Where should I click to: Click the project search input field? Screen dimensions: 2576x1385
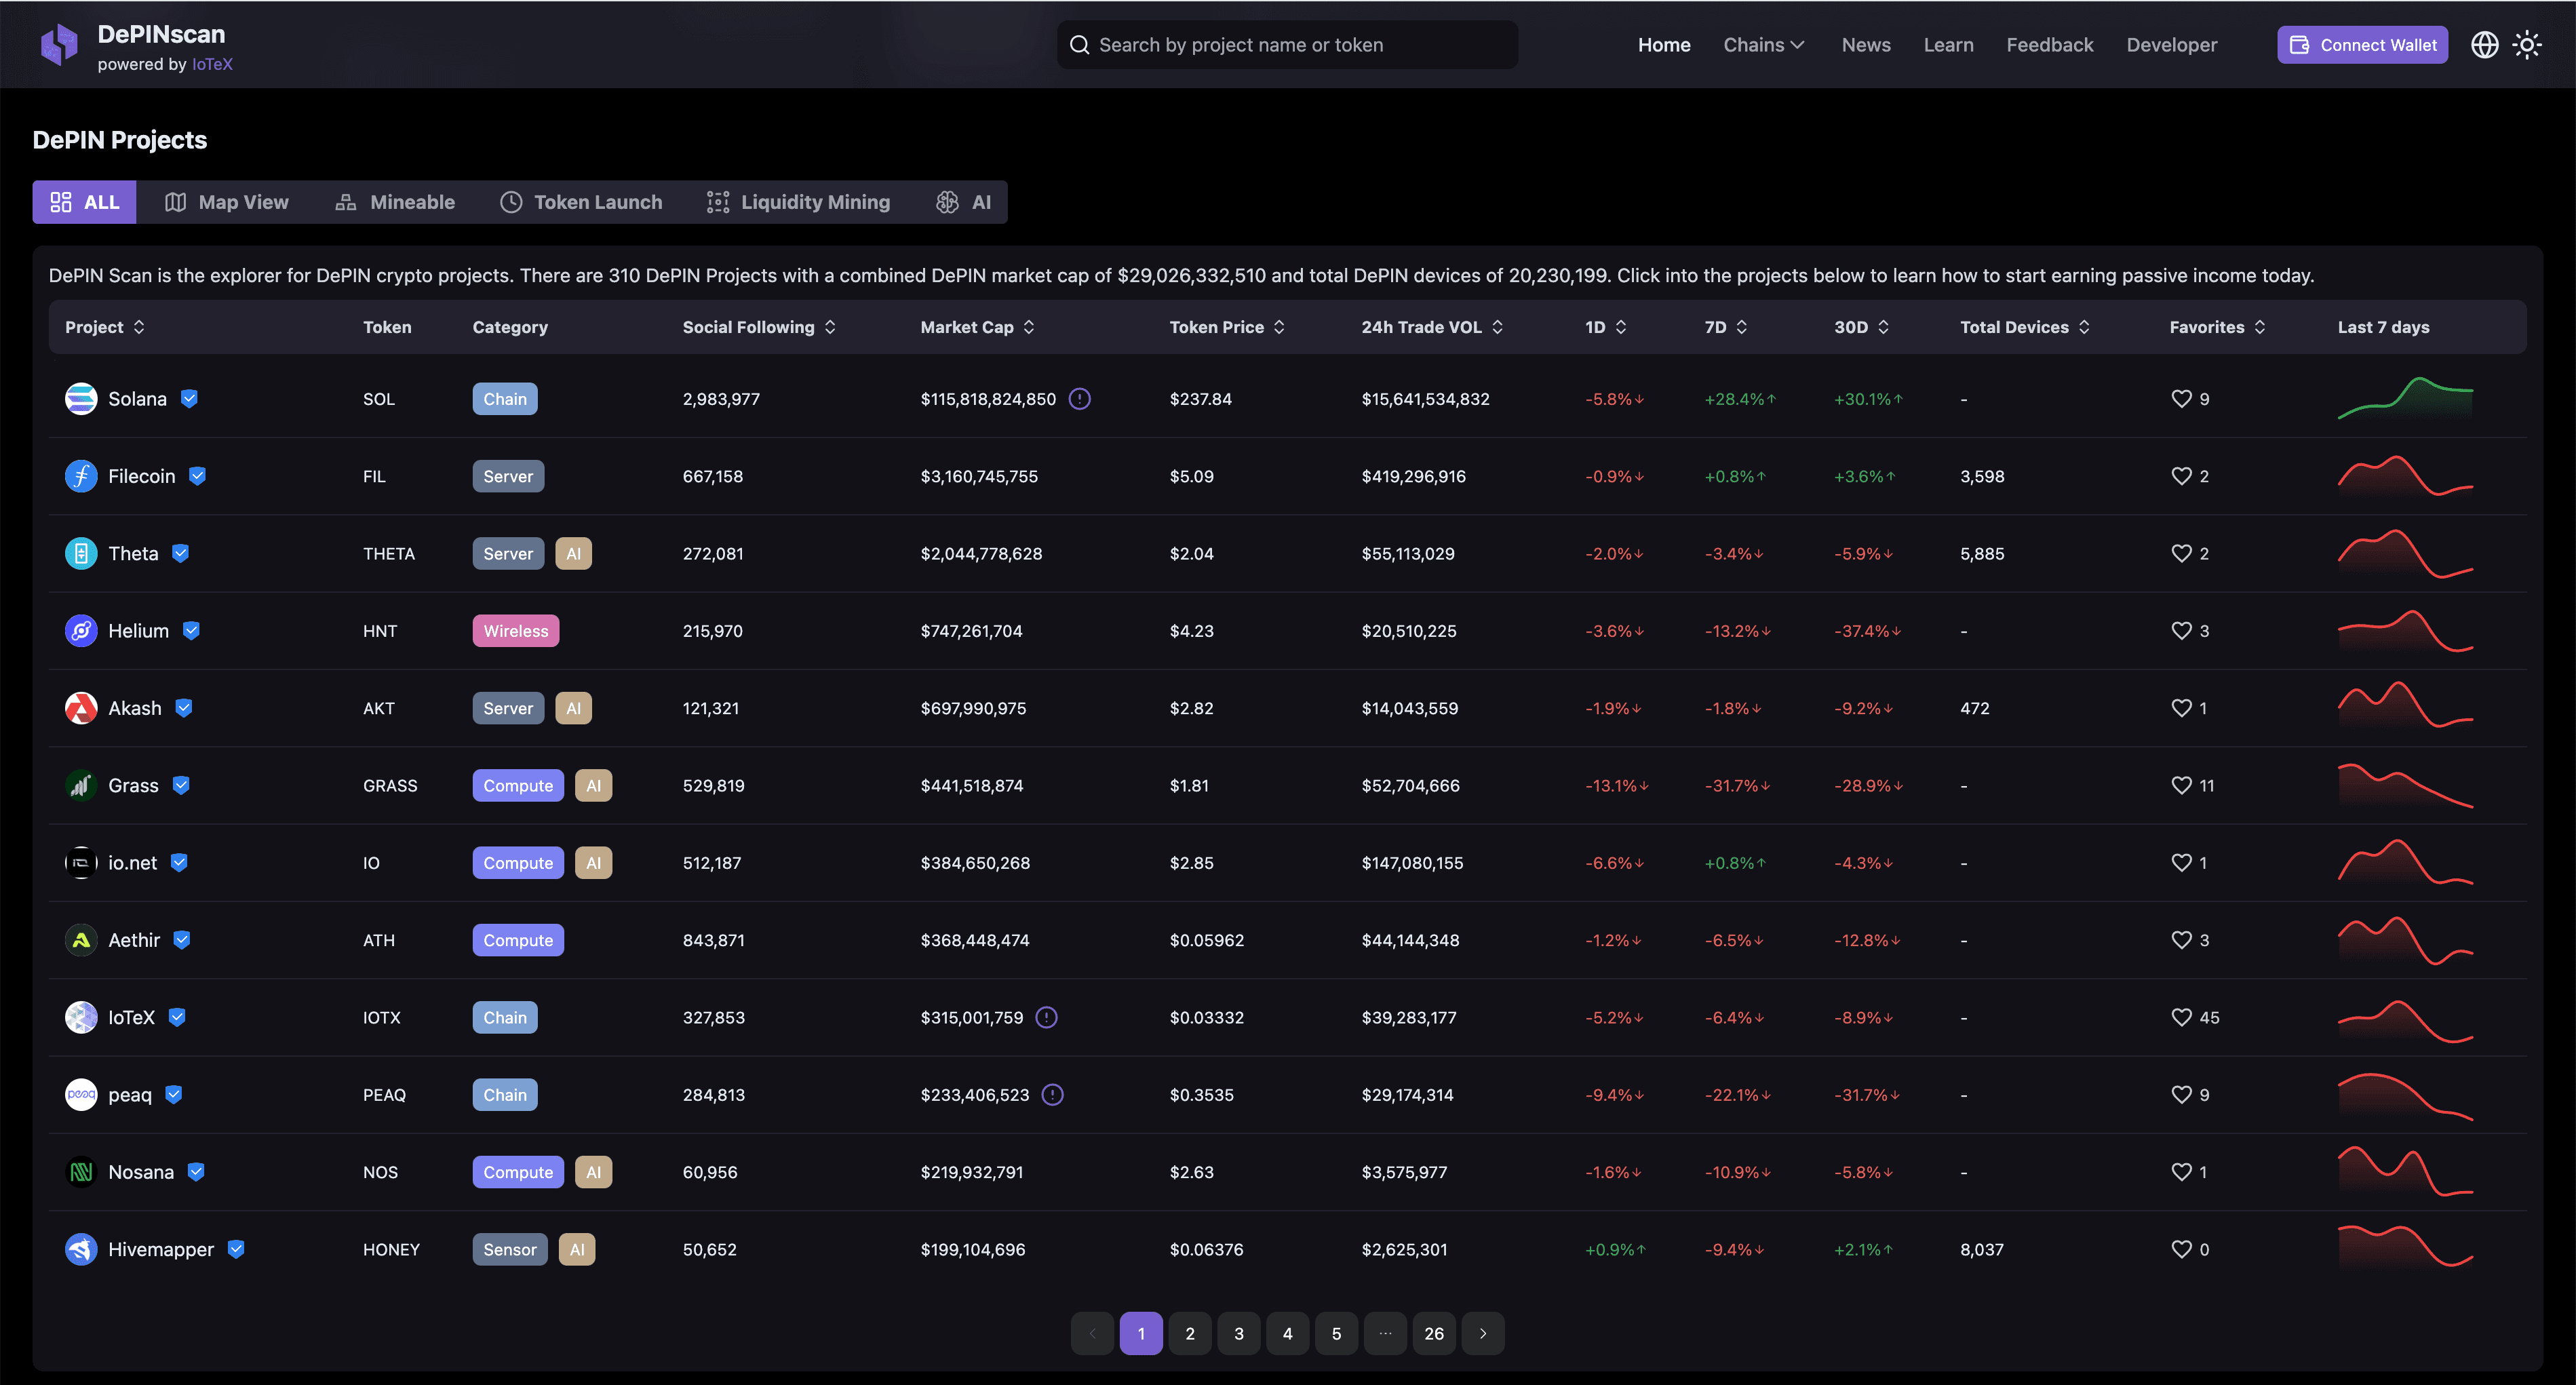pos(1287,45)
